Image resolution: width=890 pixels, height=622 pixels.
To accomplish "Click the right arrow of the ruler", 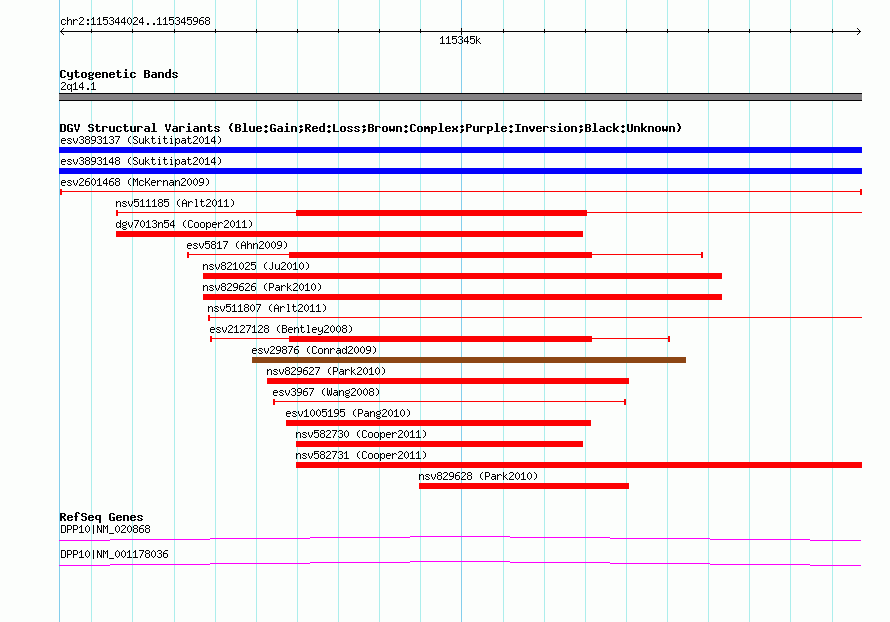I will 858,32.
